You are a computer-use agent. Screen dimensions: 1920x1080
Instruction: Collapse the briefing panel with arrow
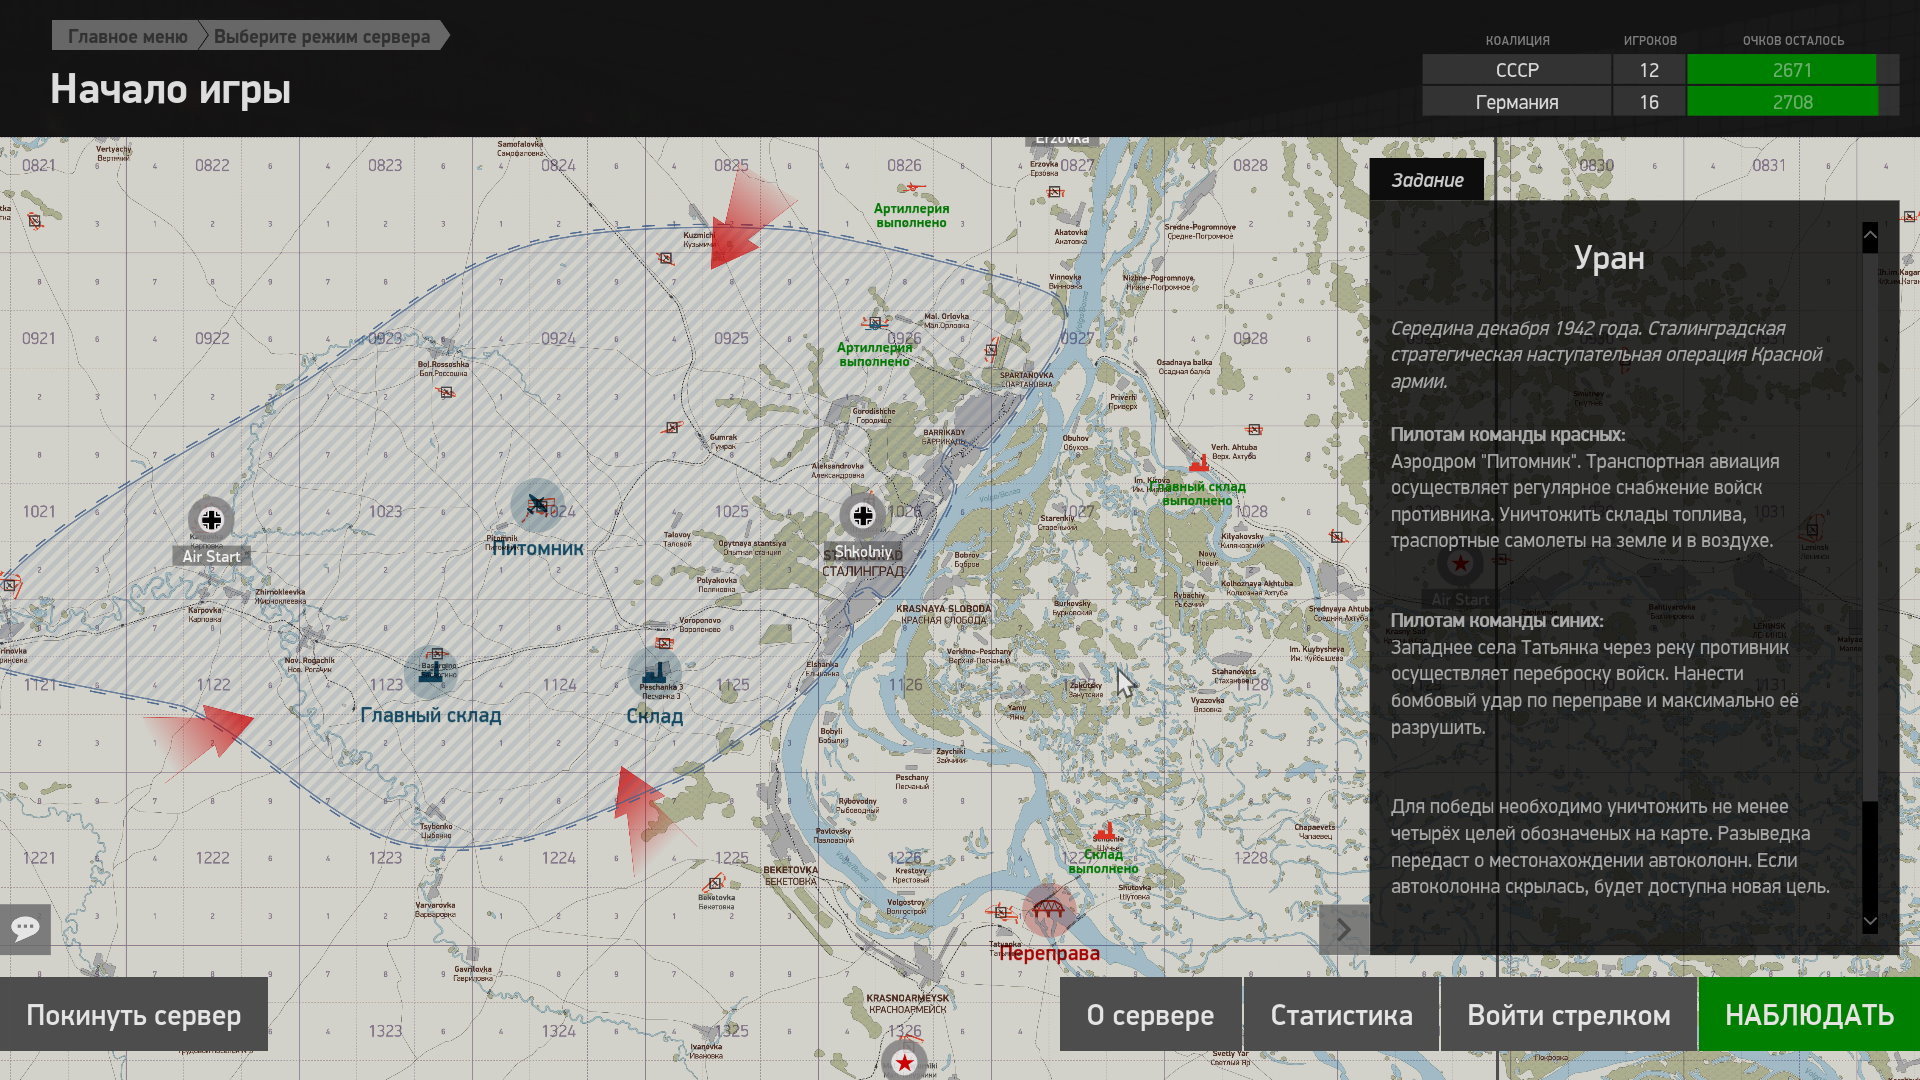tap(1344, 930)
